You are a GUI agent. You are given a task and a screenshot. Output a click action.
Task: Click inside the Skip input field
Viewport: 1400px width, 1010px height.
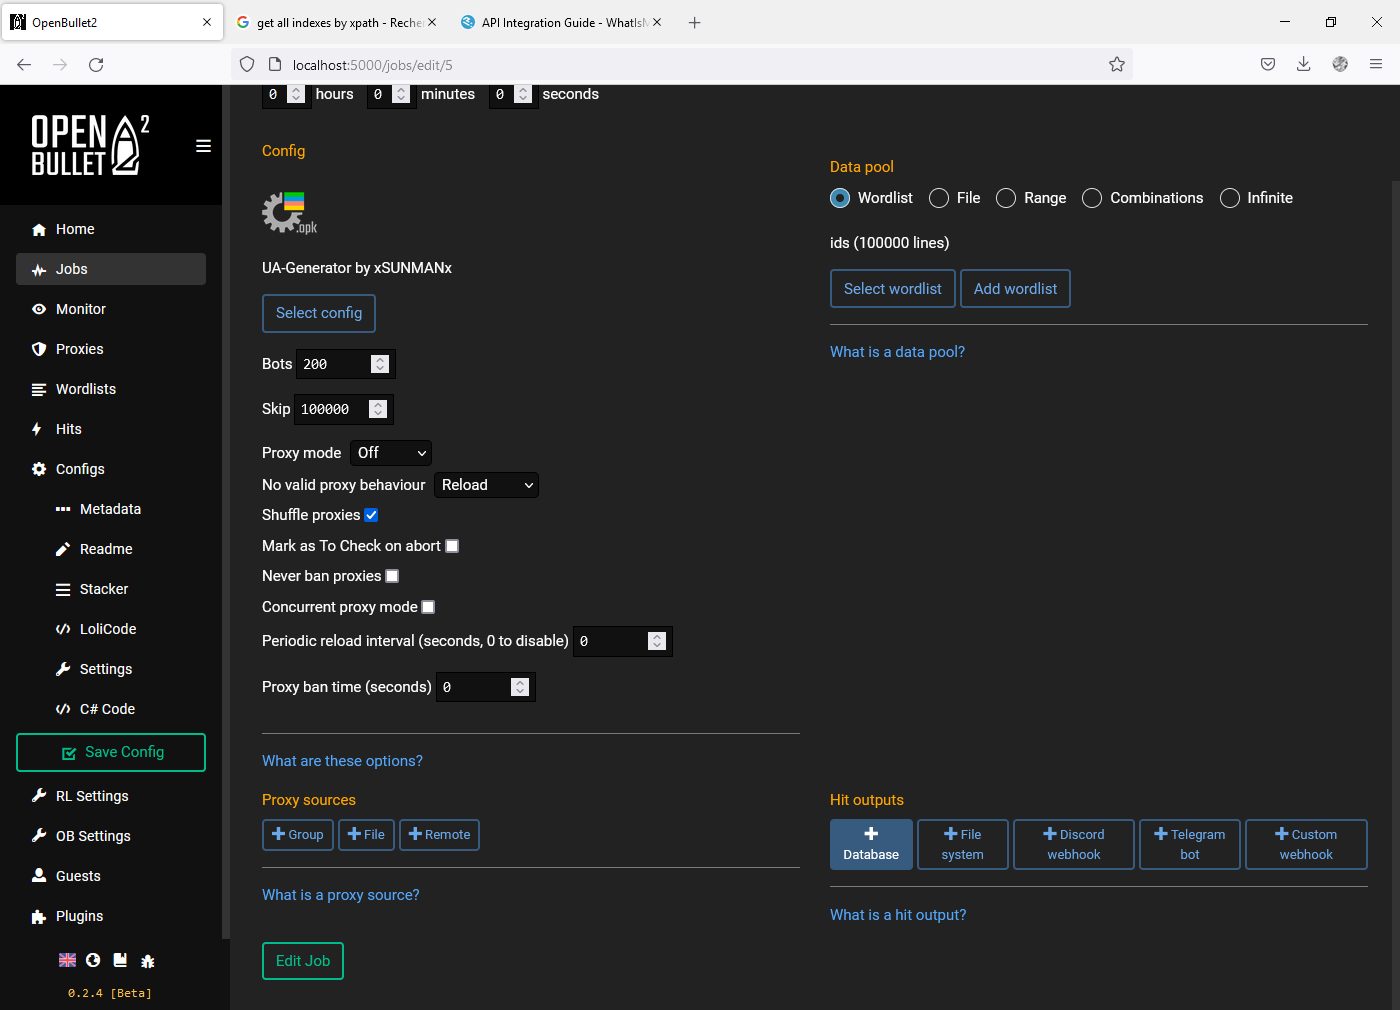[330, 409]
